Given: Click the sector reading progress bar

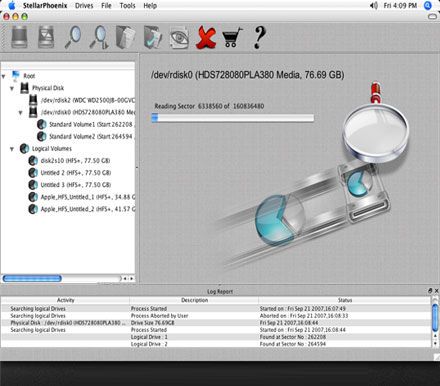Looking at the screenshot, I should (233, 118).
